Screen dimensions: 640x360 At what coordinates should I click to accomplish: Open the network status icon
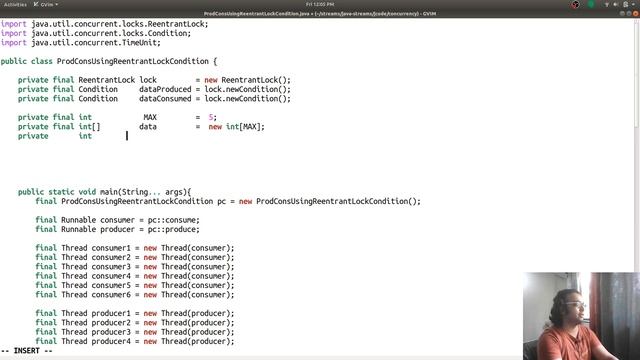(x=607, y=4)
